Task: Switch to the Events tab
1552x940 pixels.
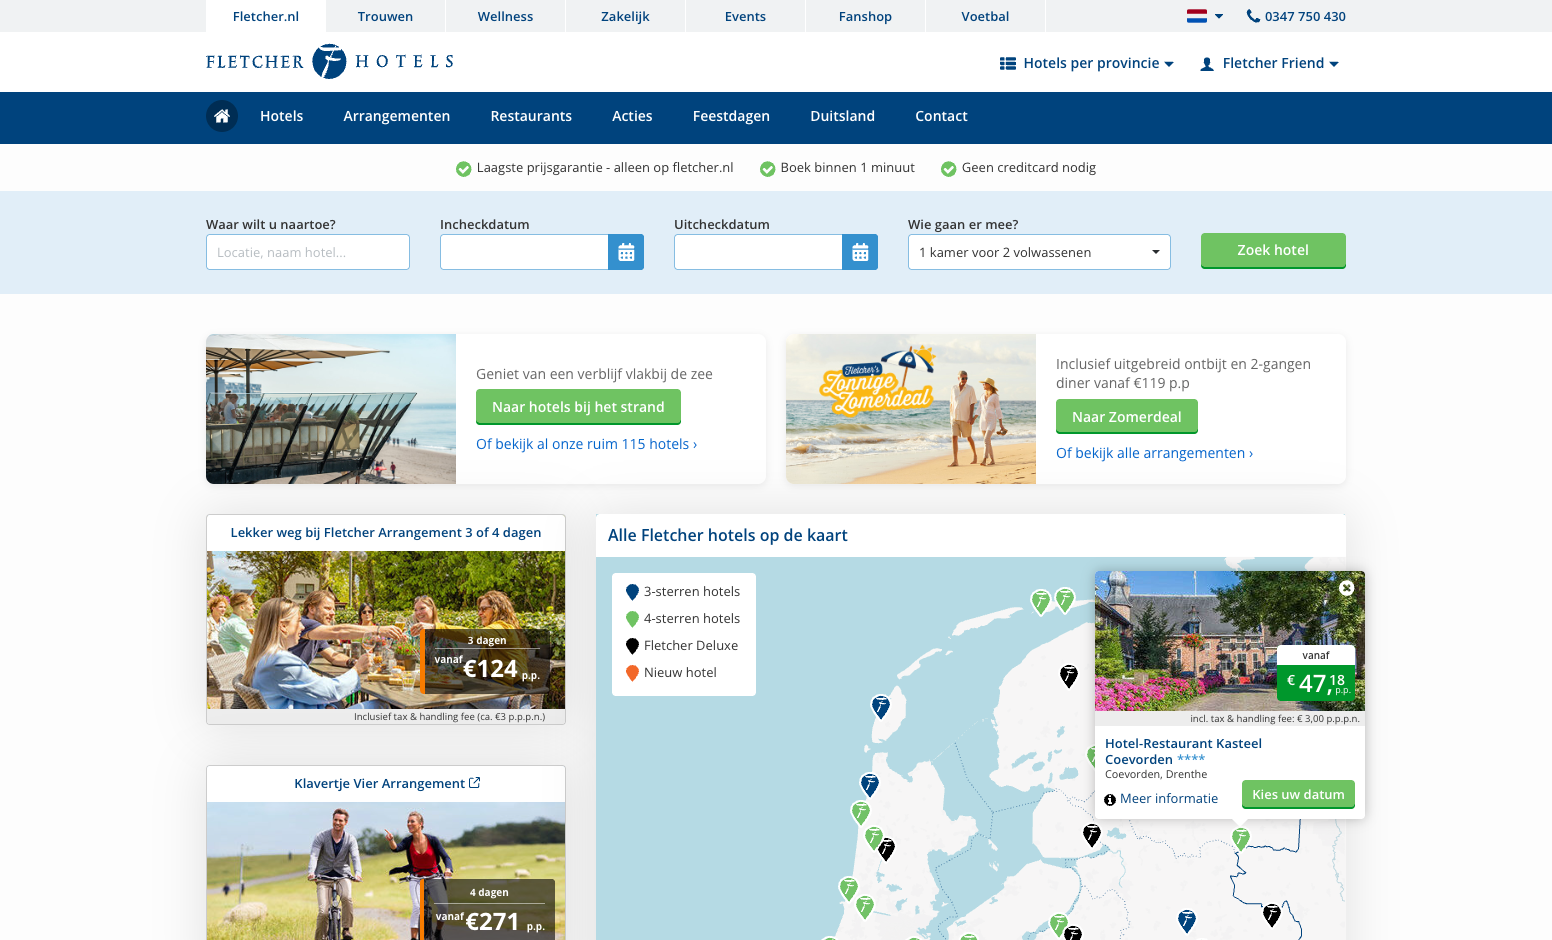Action: coord(745,16)
